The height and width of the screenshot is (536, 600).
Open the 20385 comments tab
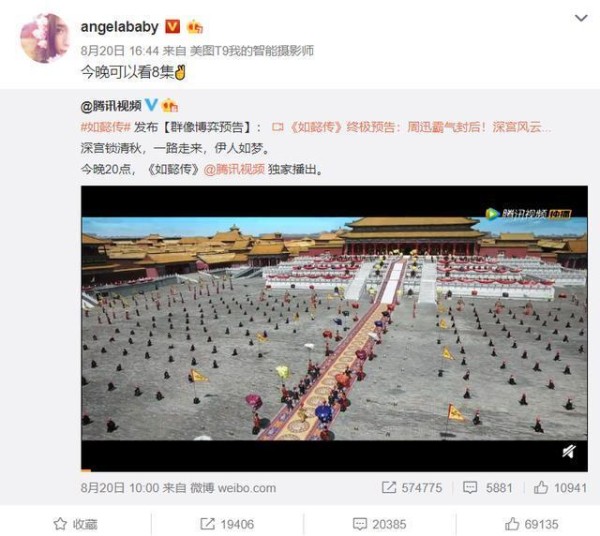379,524
